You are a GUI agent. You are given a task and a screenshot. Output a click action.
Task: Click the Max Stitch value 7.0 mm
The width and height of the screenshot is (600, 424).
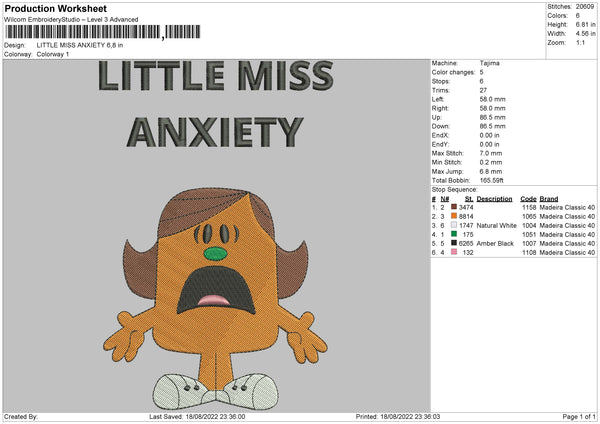(x=491, y=153)
